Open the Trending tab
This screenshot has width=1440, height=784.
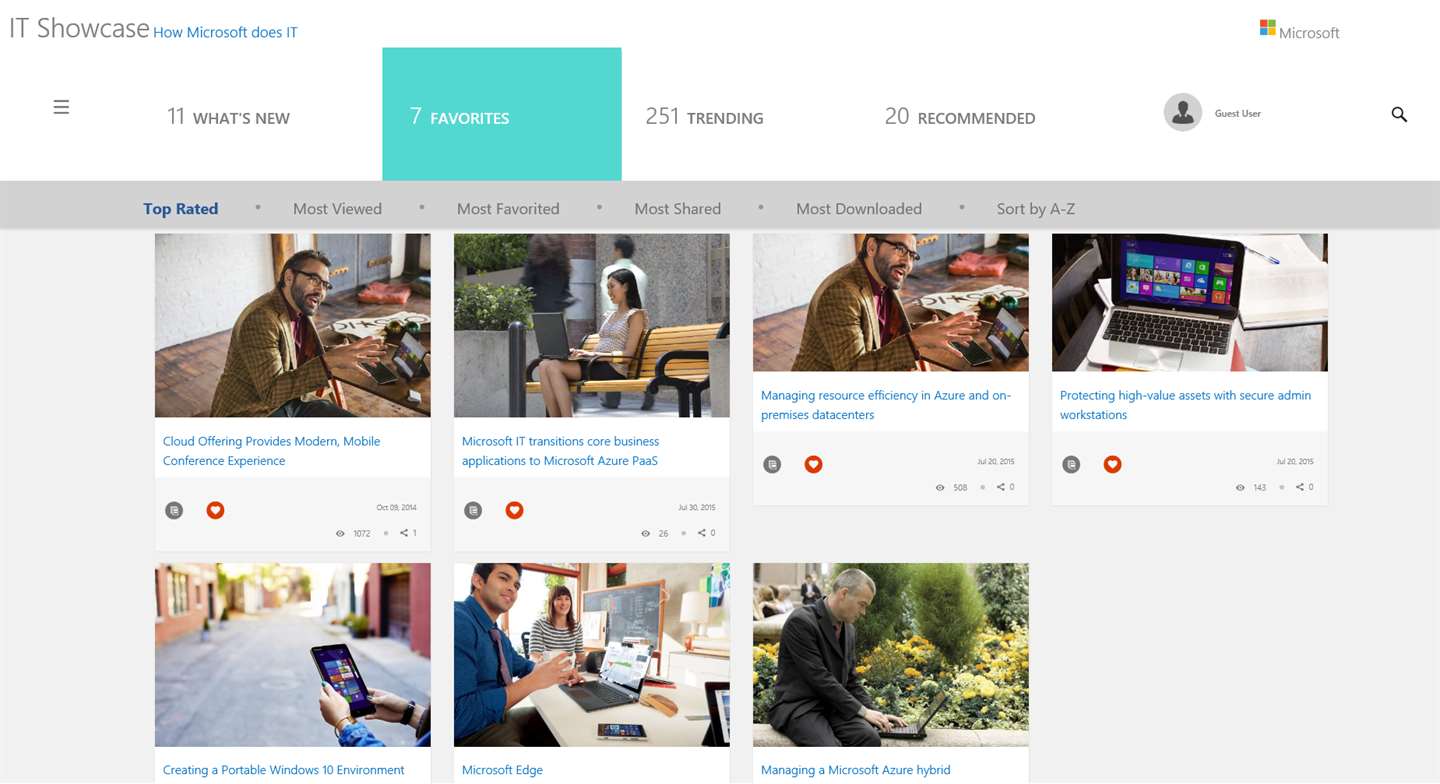click(704, 117)
